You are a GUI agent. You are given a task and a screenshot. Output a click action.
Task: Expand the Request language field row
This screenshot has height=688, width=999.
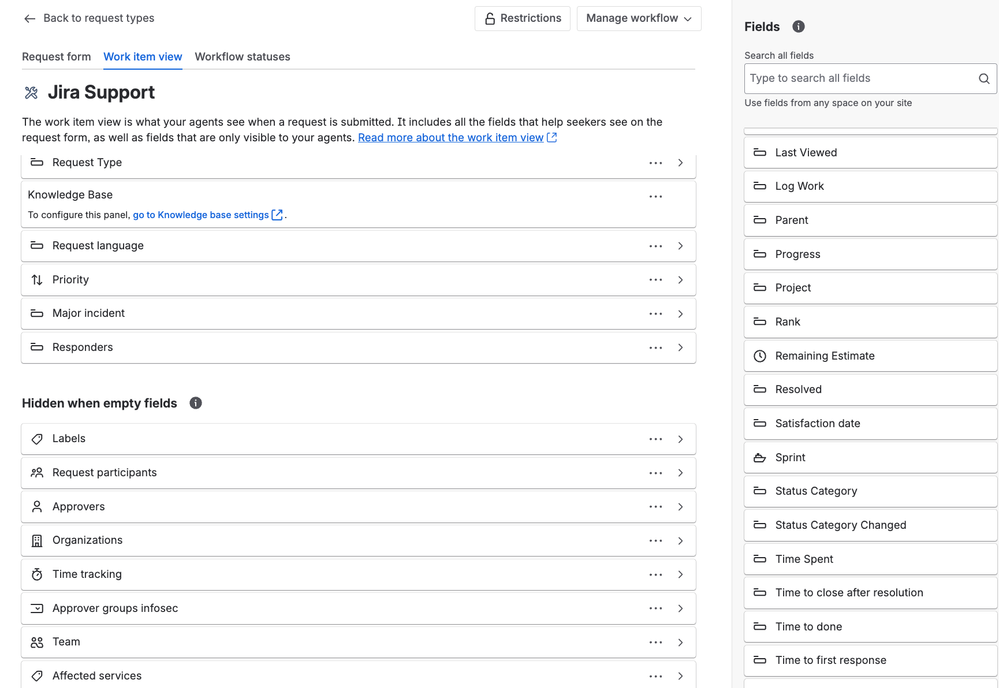point(680,247)
